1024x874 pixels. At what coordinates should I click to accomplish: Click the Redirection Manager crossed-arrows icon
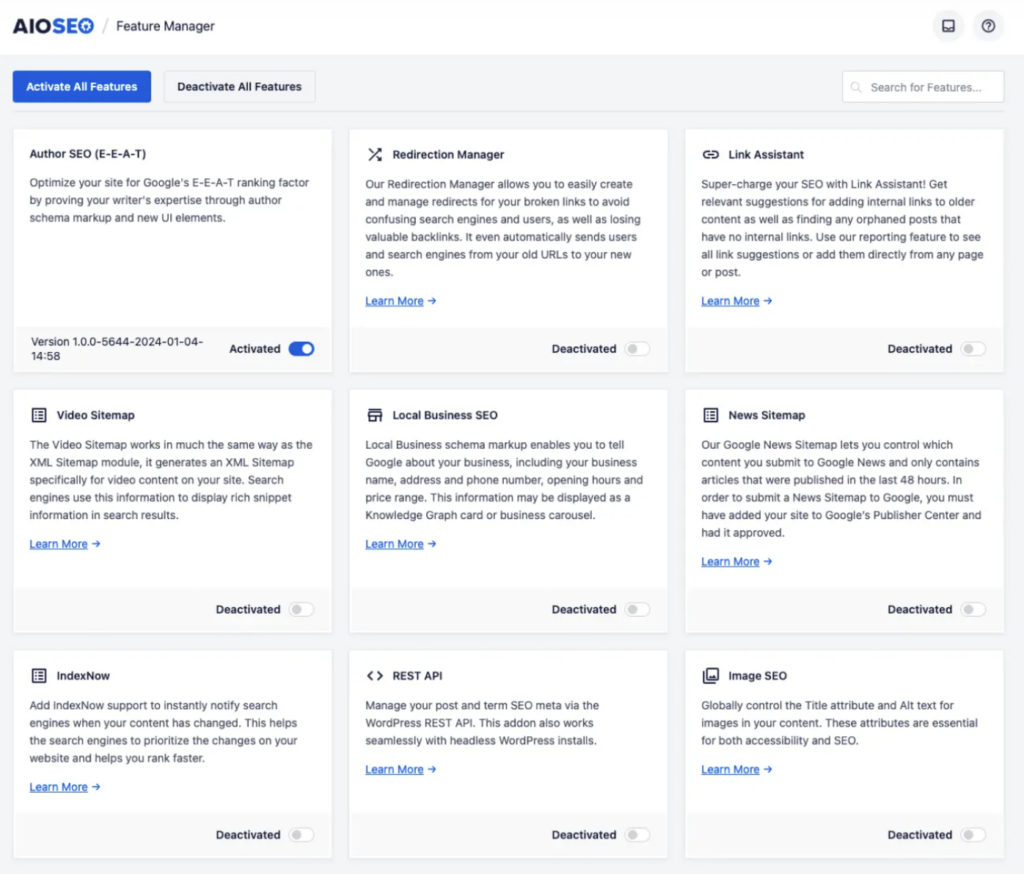(x=375, y=155)
